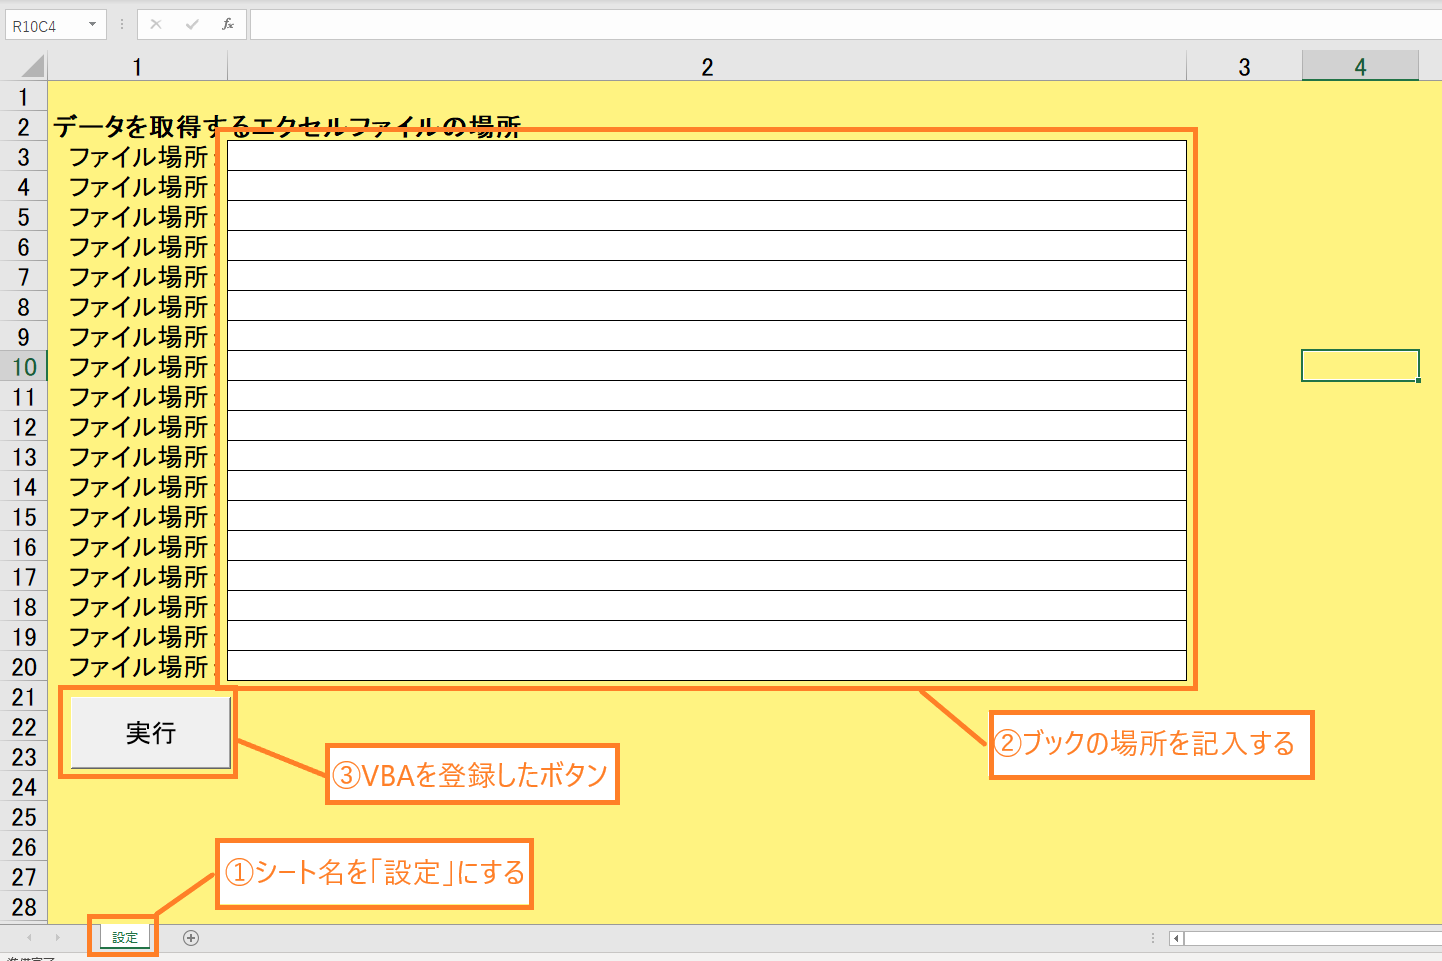The image size is (1442, 961).
Task: Select row header 10
Action: point(23,367)
